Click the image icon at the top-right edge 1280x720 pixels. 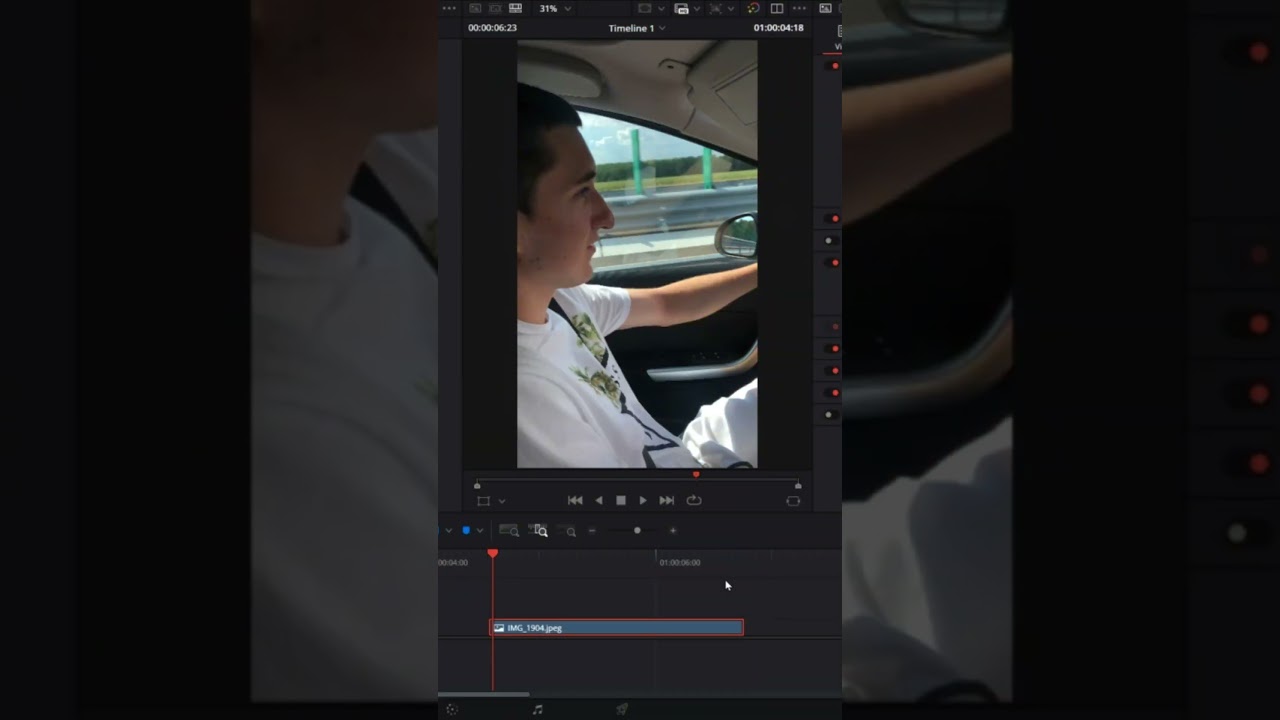(x=825, y=8)
